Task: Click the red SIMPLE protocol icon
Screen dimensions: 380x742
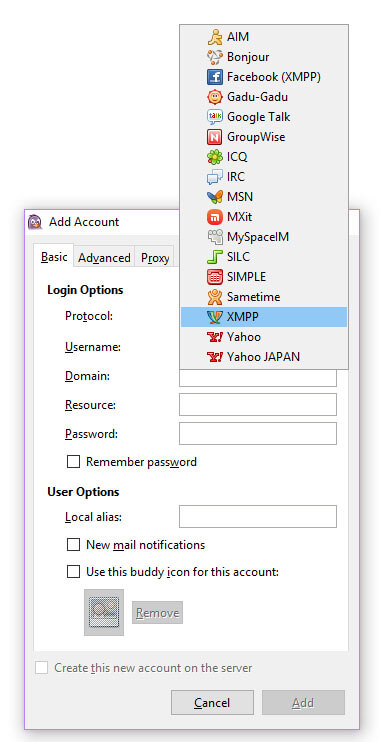Action: [214, 277]
